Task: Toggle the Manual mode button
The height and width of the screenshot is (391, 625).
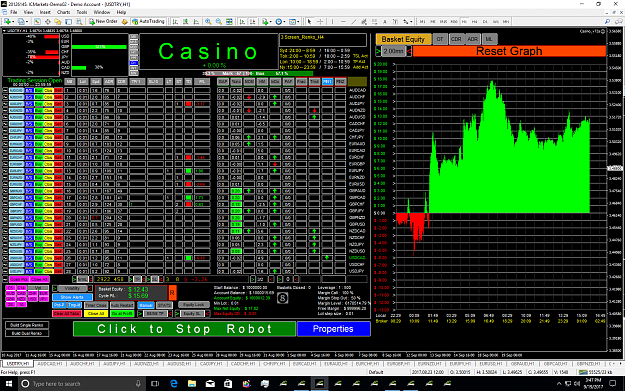Action: click(x=146, y=305)
